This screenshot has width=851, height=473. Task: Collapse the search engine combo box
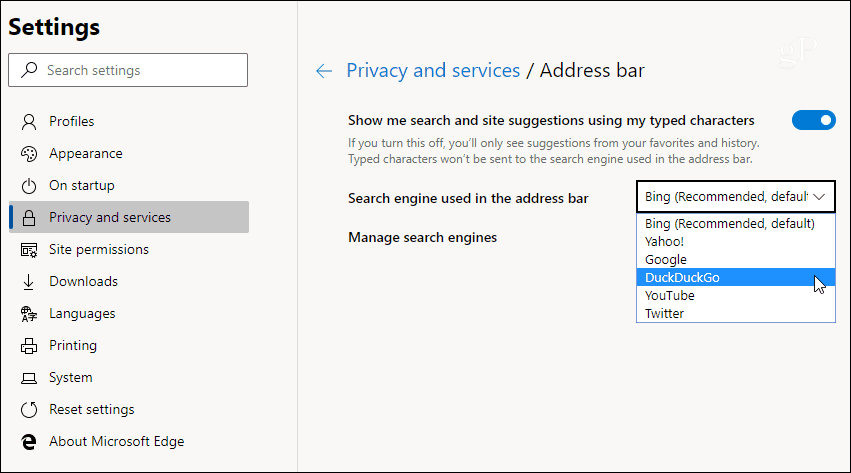click(735, 196)
